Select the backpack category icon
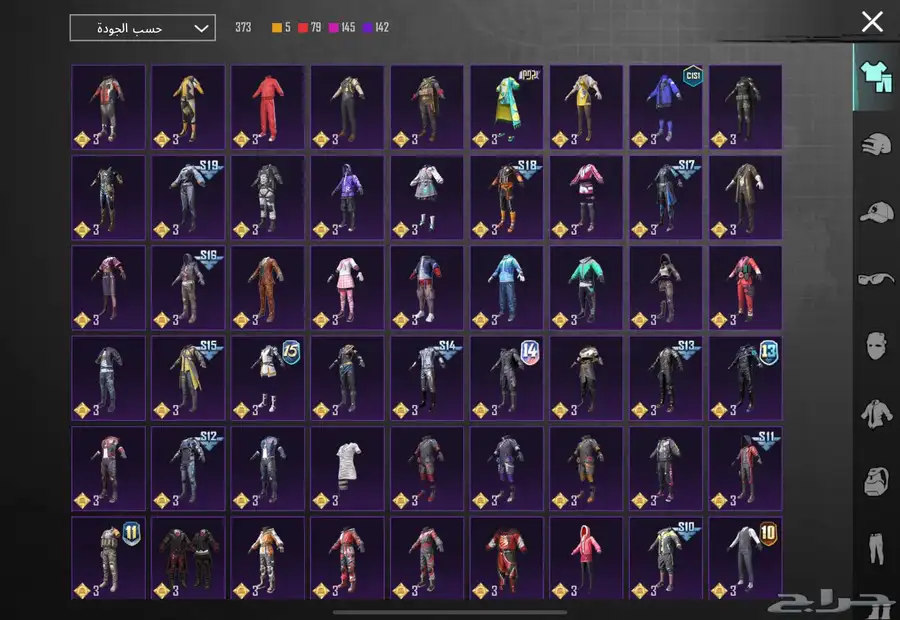Screen dimensions: 900x620 [x=876, y=480]
